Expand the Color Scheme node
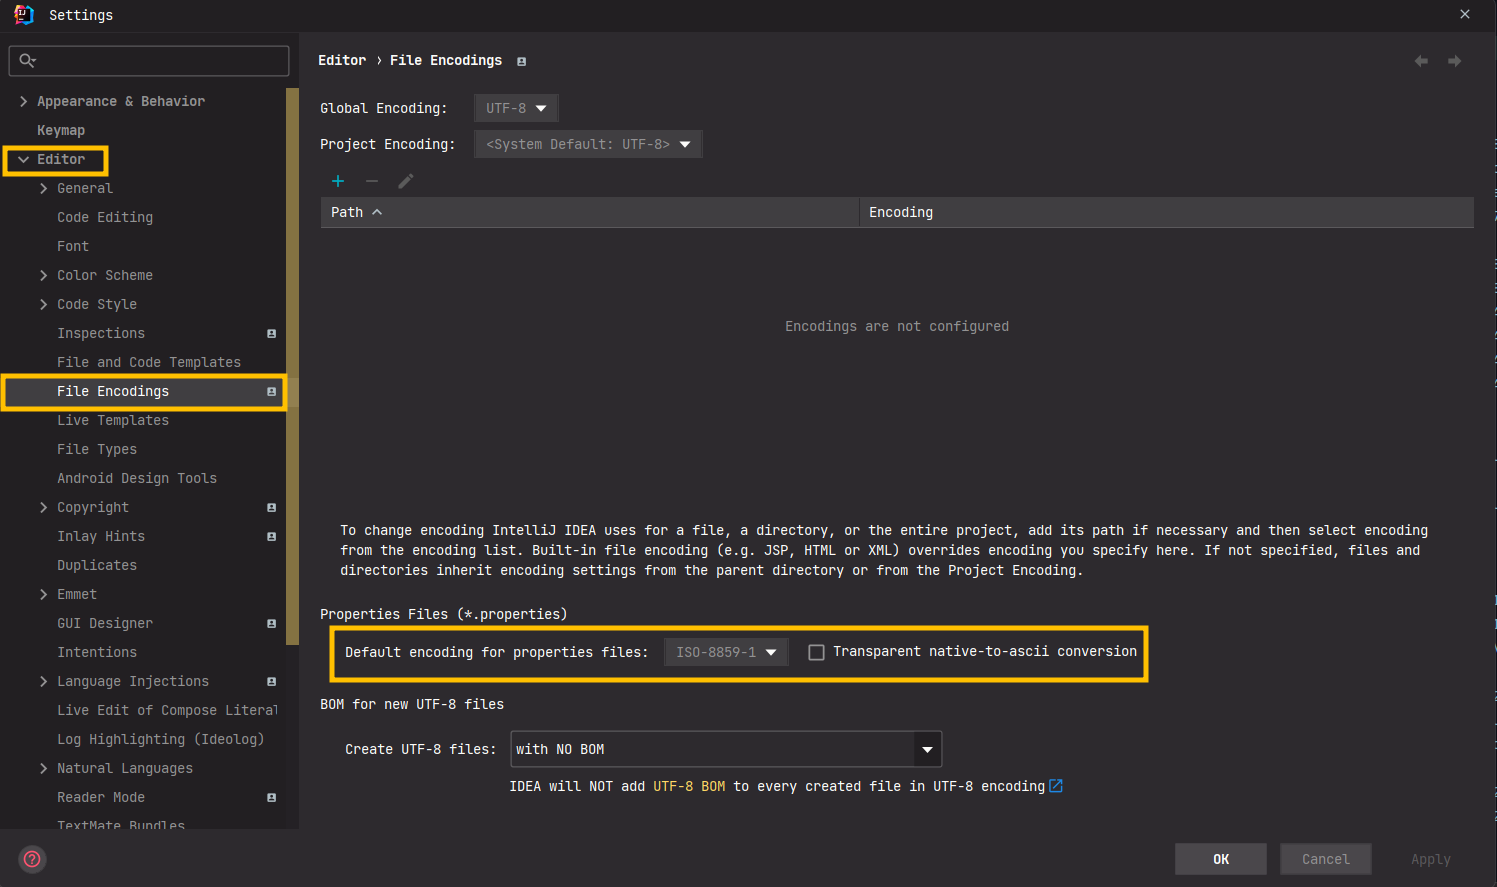The image size is (1497, 887). [x=43, y=275]
